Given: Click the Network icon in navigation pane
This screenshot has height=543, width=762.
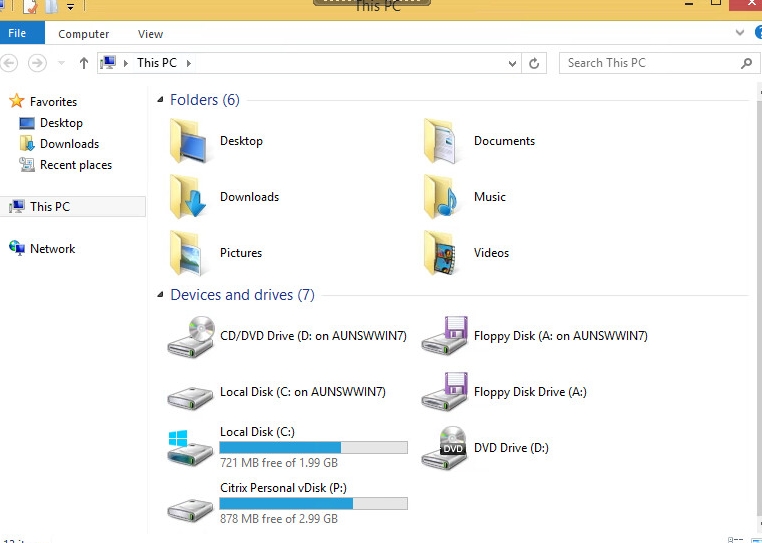Looking at the screenshot, I should point(17,248).
